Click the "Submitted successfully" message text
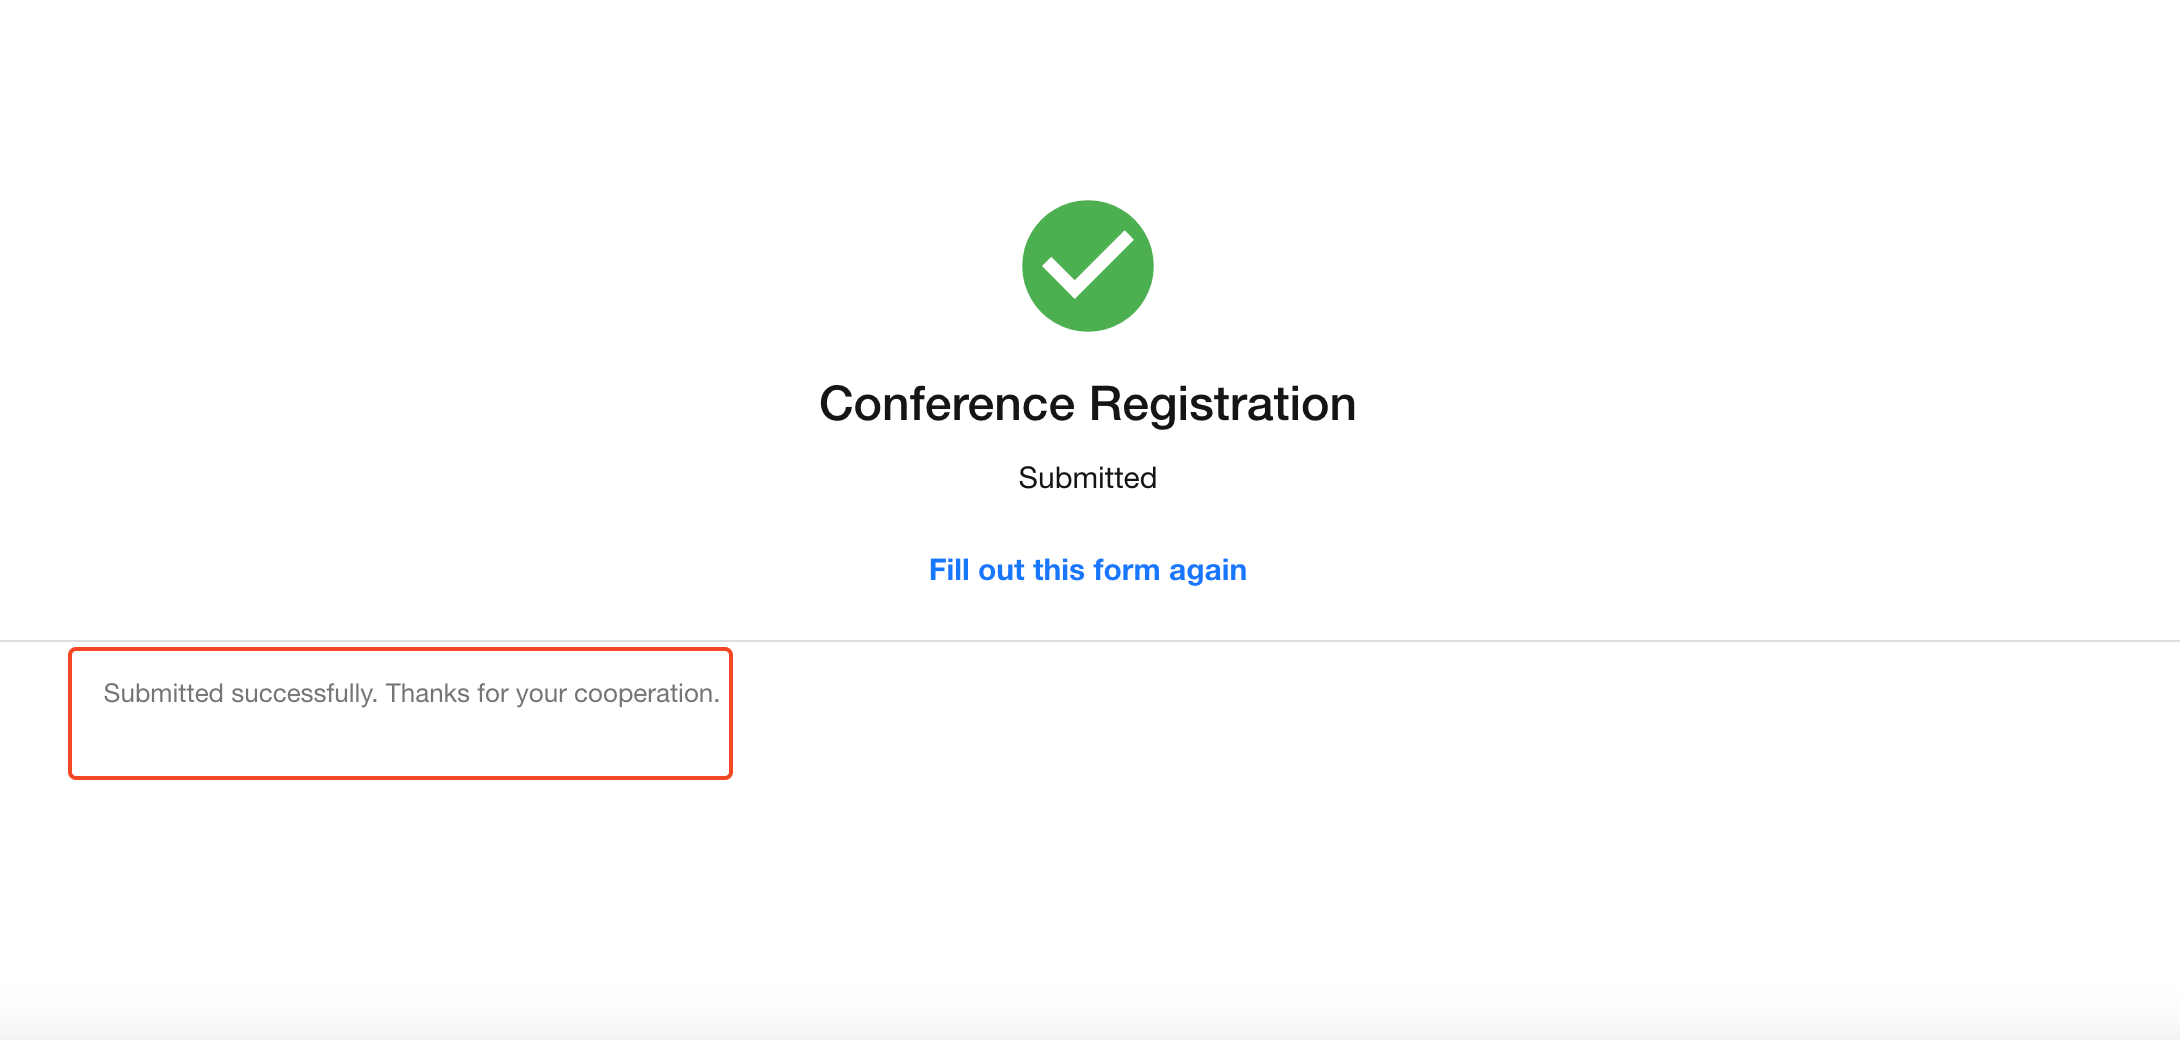 click(x=240, y=693)
